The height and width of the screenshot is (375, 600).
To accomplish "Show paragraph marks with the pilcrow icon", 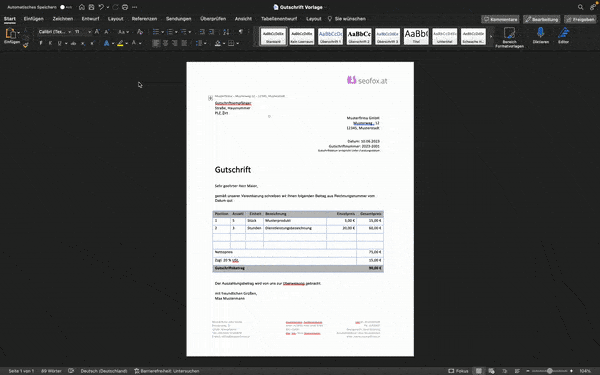I will (241, 32).
